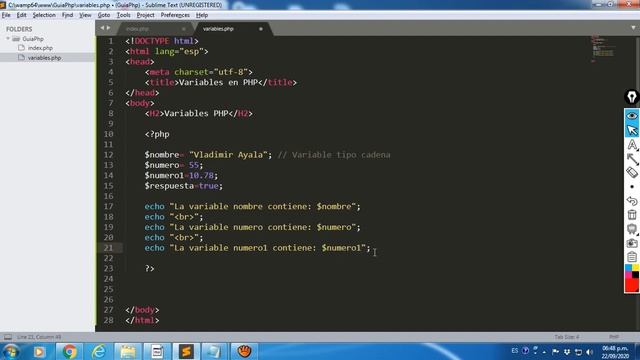Click line number 12 in the gutter

click(x=108, y=155)
